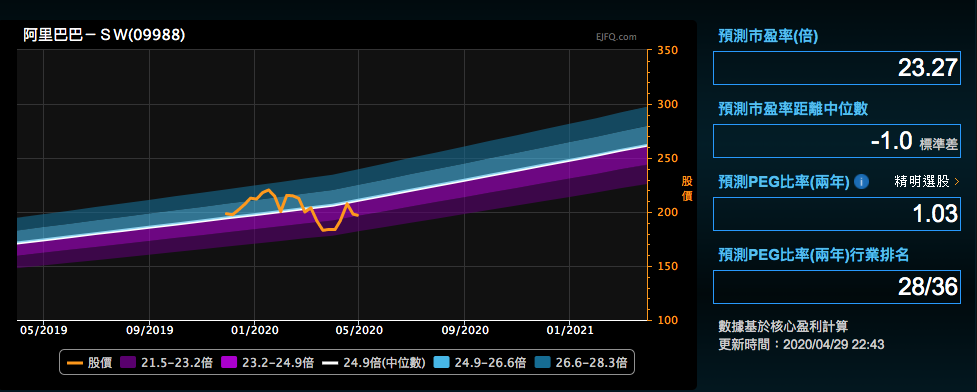Viewport: 977px width, 392px height.
Task: Click the PEG ratio info icon
Action: tap(862, 182)
